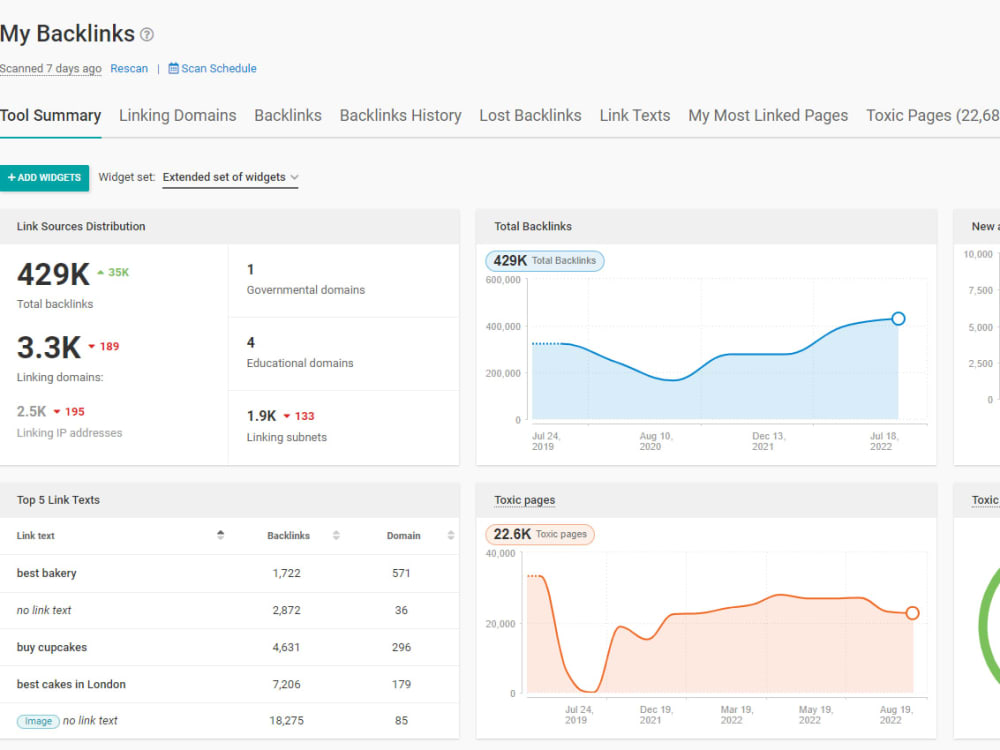Click the Toxic pages chart end marker
This screenshot has height=750, width=1000.
912,613
